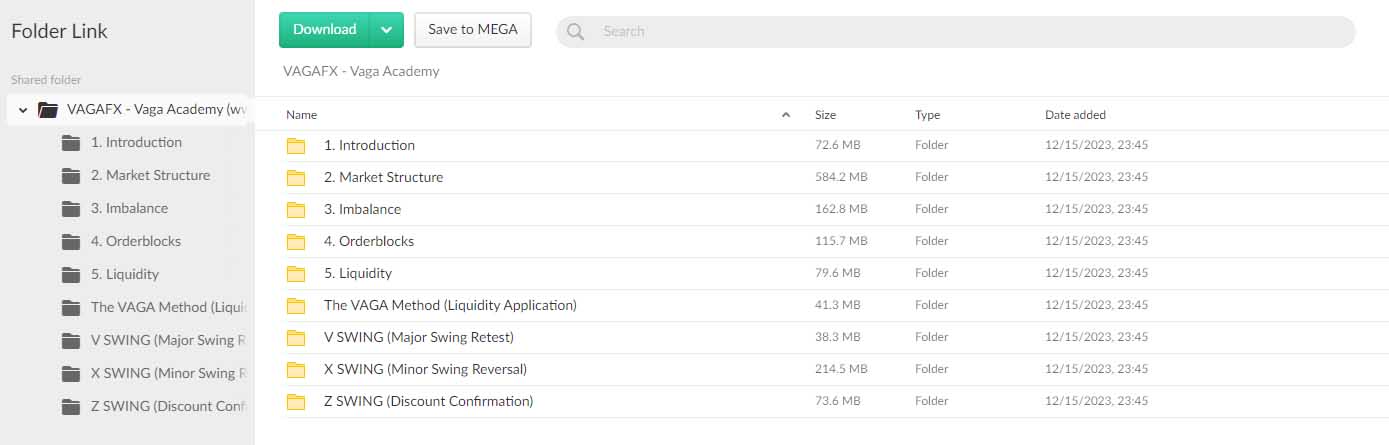The width and height of the screenshot is (1389, 445).
Task: Click yellow folder icon of 2. Market Structure row
Action: point(296,178)
